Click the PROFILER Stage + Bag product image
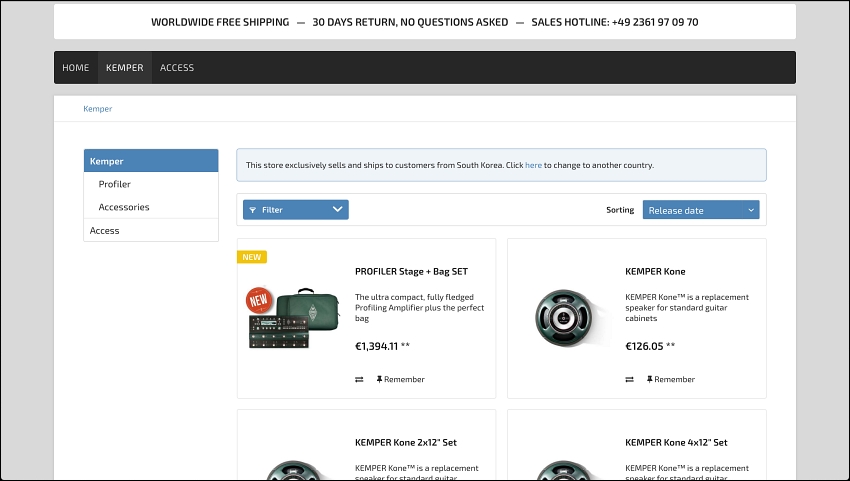The width and height of the screenshot is (850, 481). pyautogui.click(x=293, y=318)
